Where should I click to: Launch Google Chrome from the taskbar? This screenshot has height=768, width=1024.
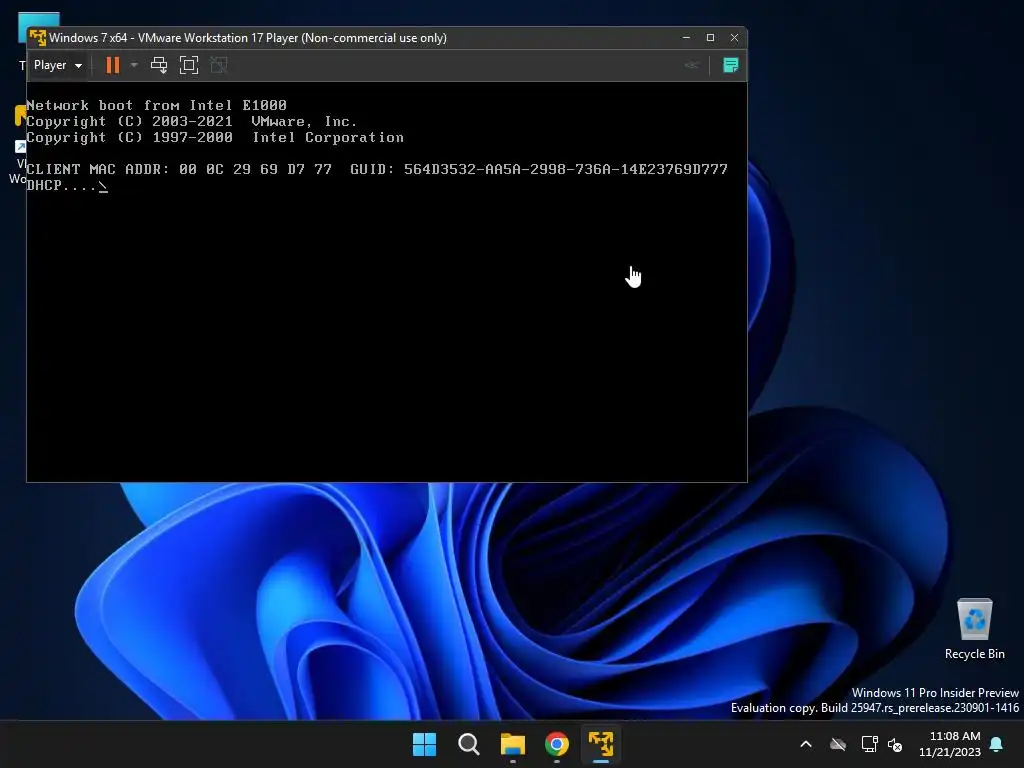pyautogui.click(x=557, y=744)
